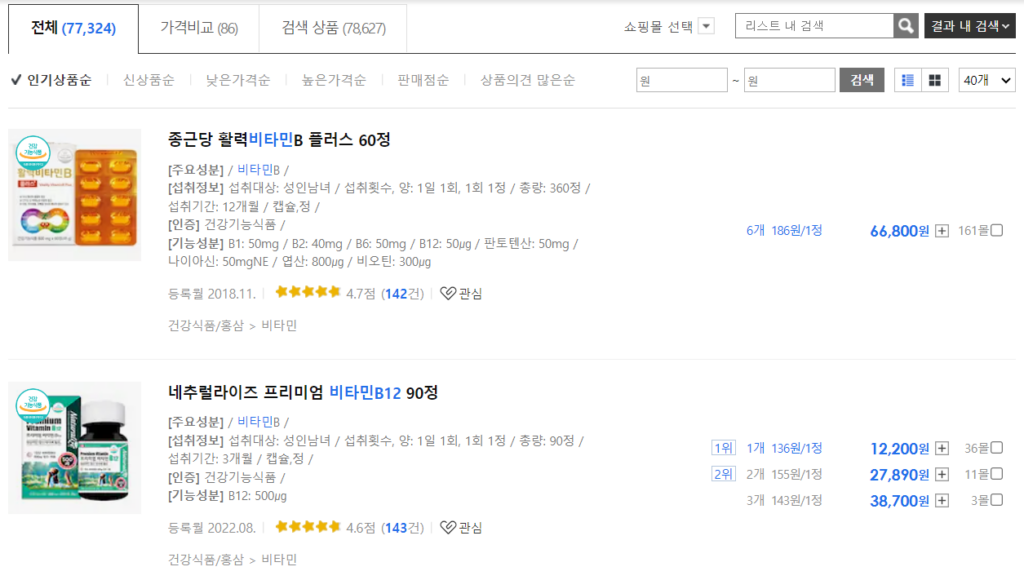Screen dimensions: 1024x580
Task: Open 네추럴라이즈 프리미엄 비타민B12 90정 title link
Action: [x=303, y=393]
